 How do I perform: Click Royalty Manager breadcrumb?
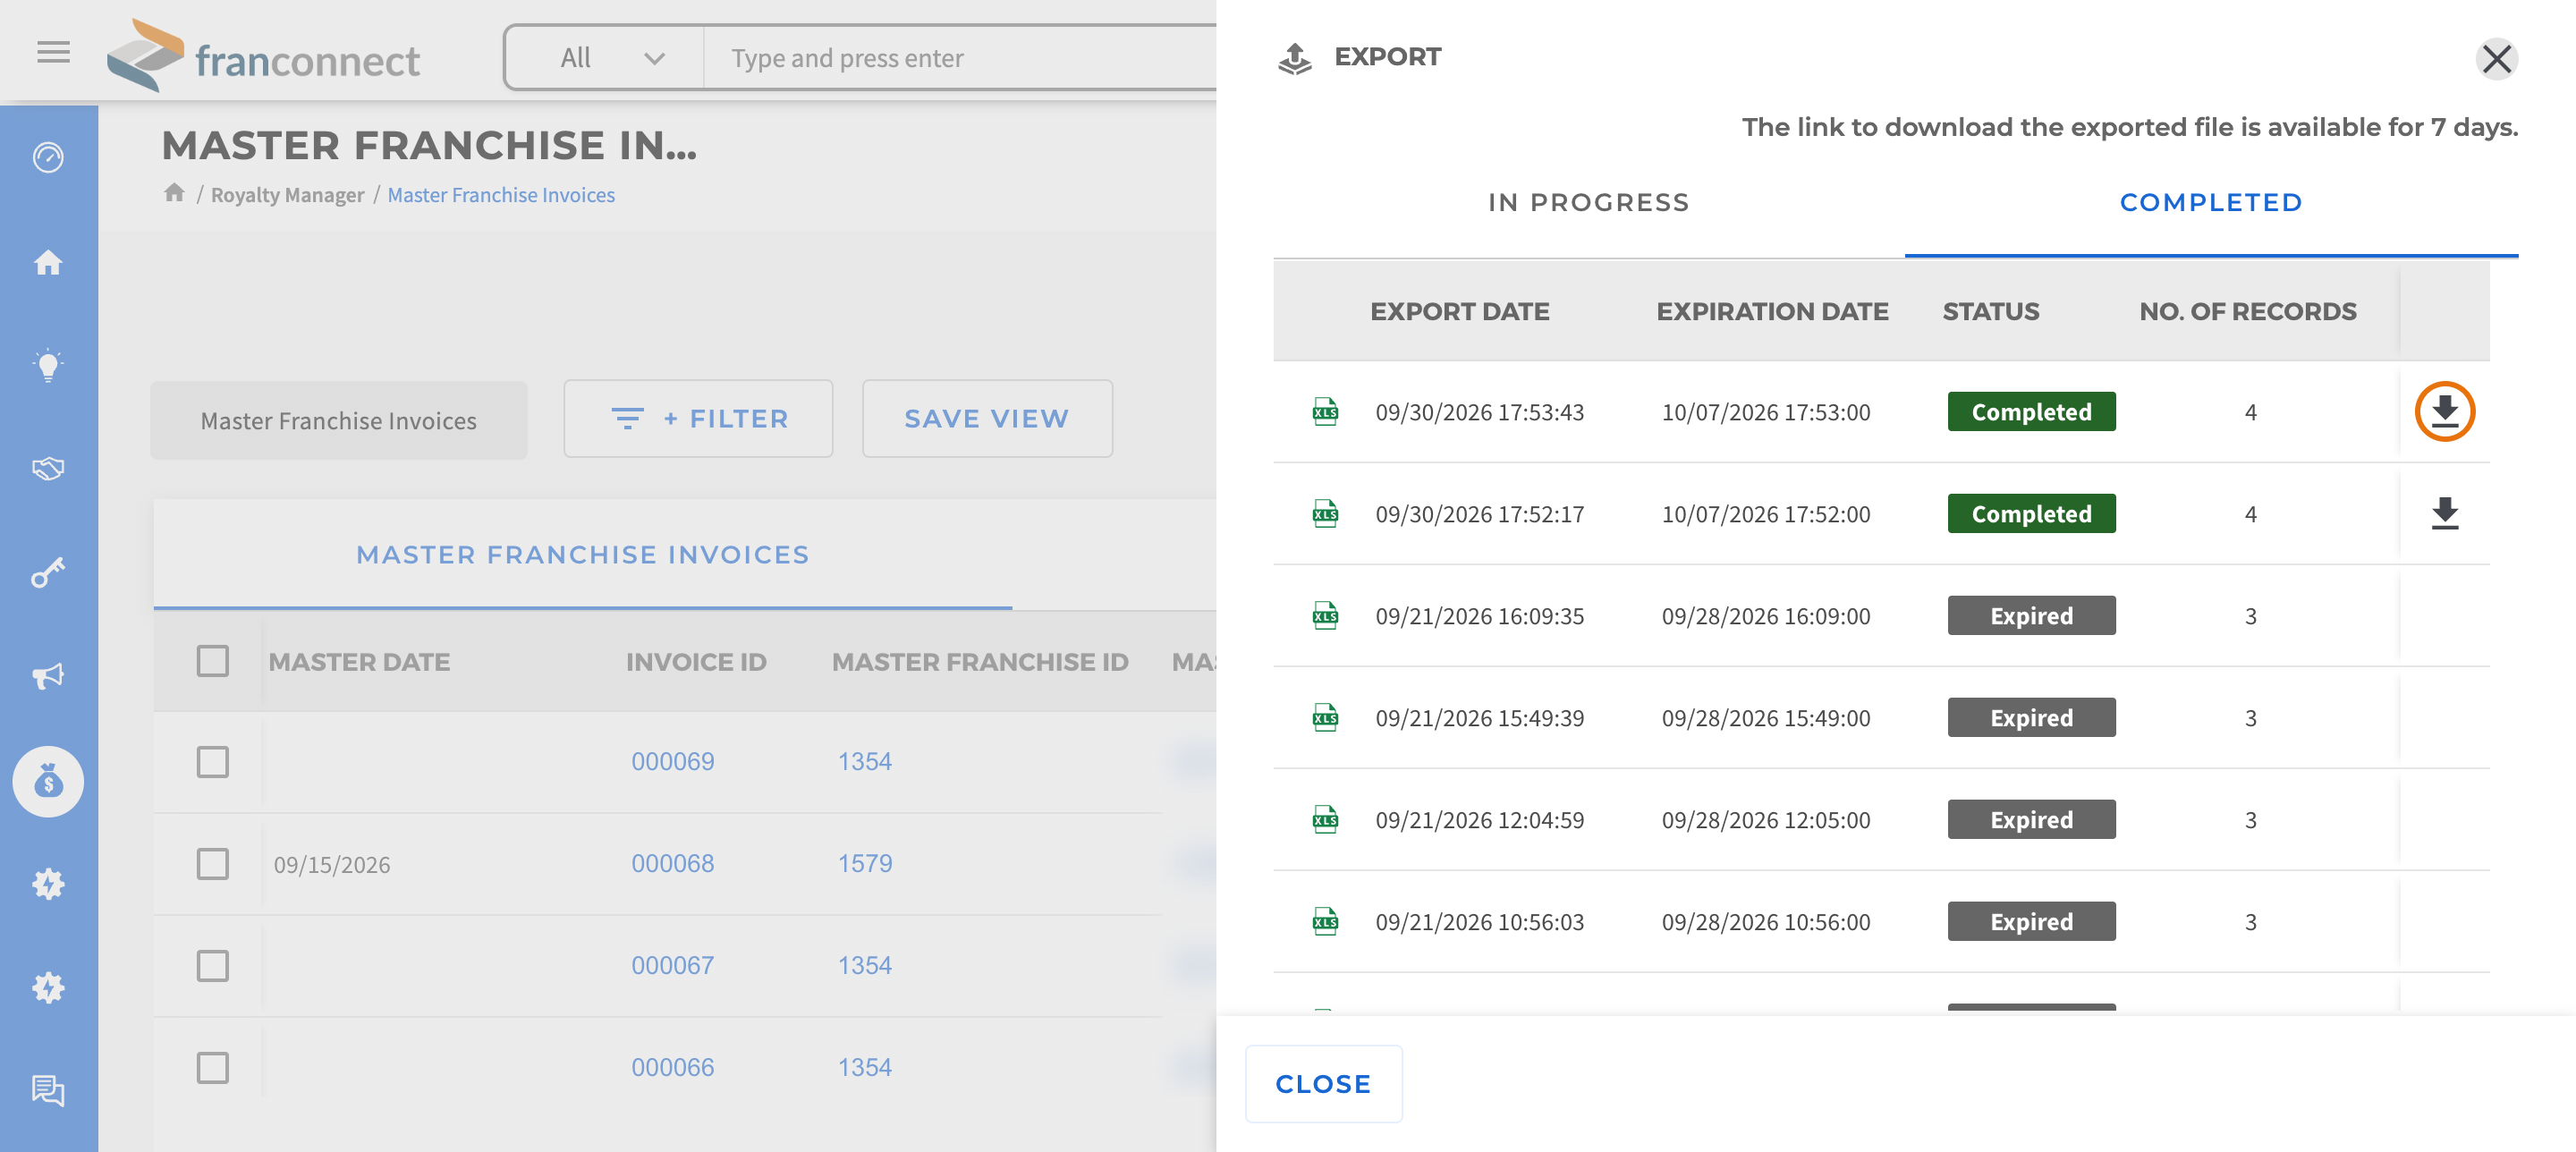(287, 195)
